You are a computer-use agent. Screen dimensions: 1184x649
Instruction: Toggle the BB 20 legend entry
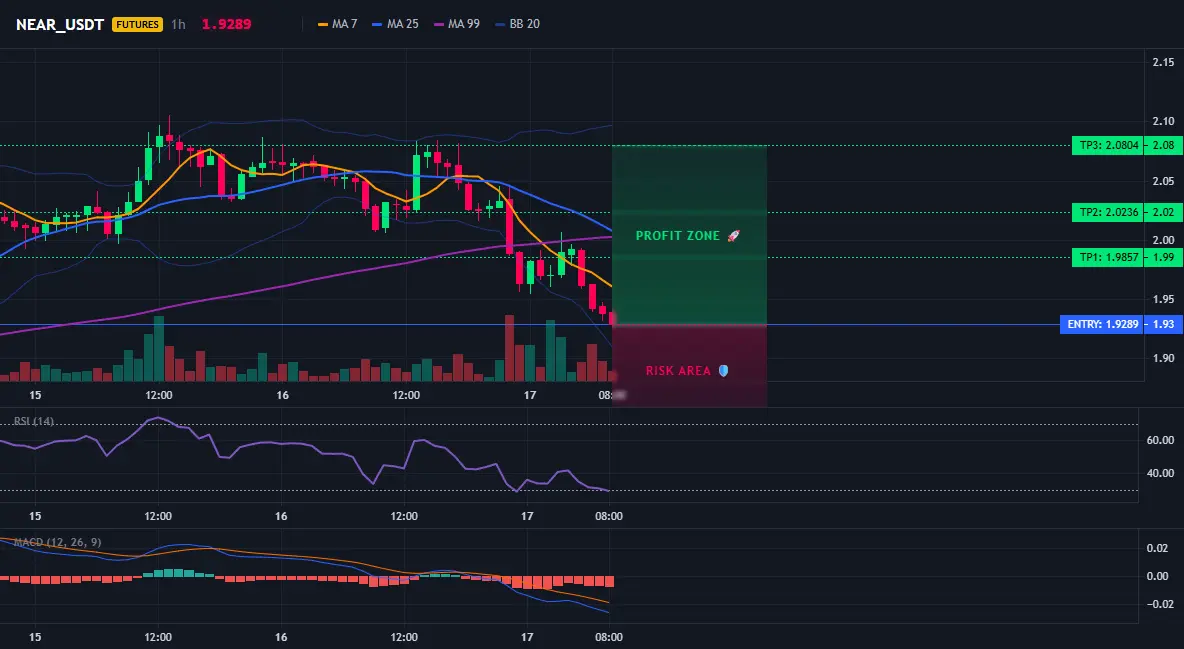click(x=518, y=24)
